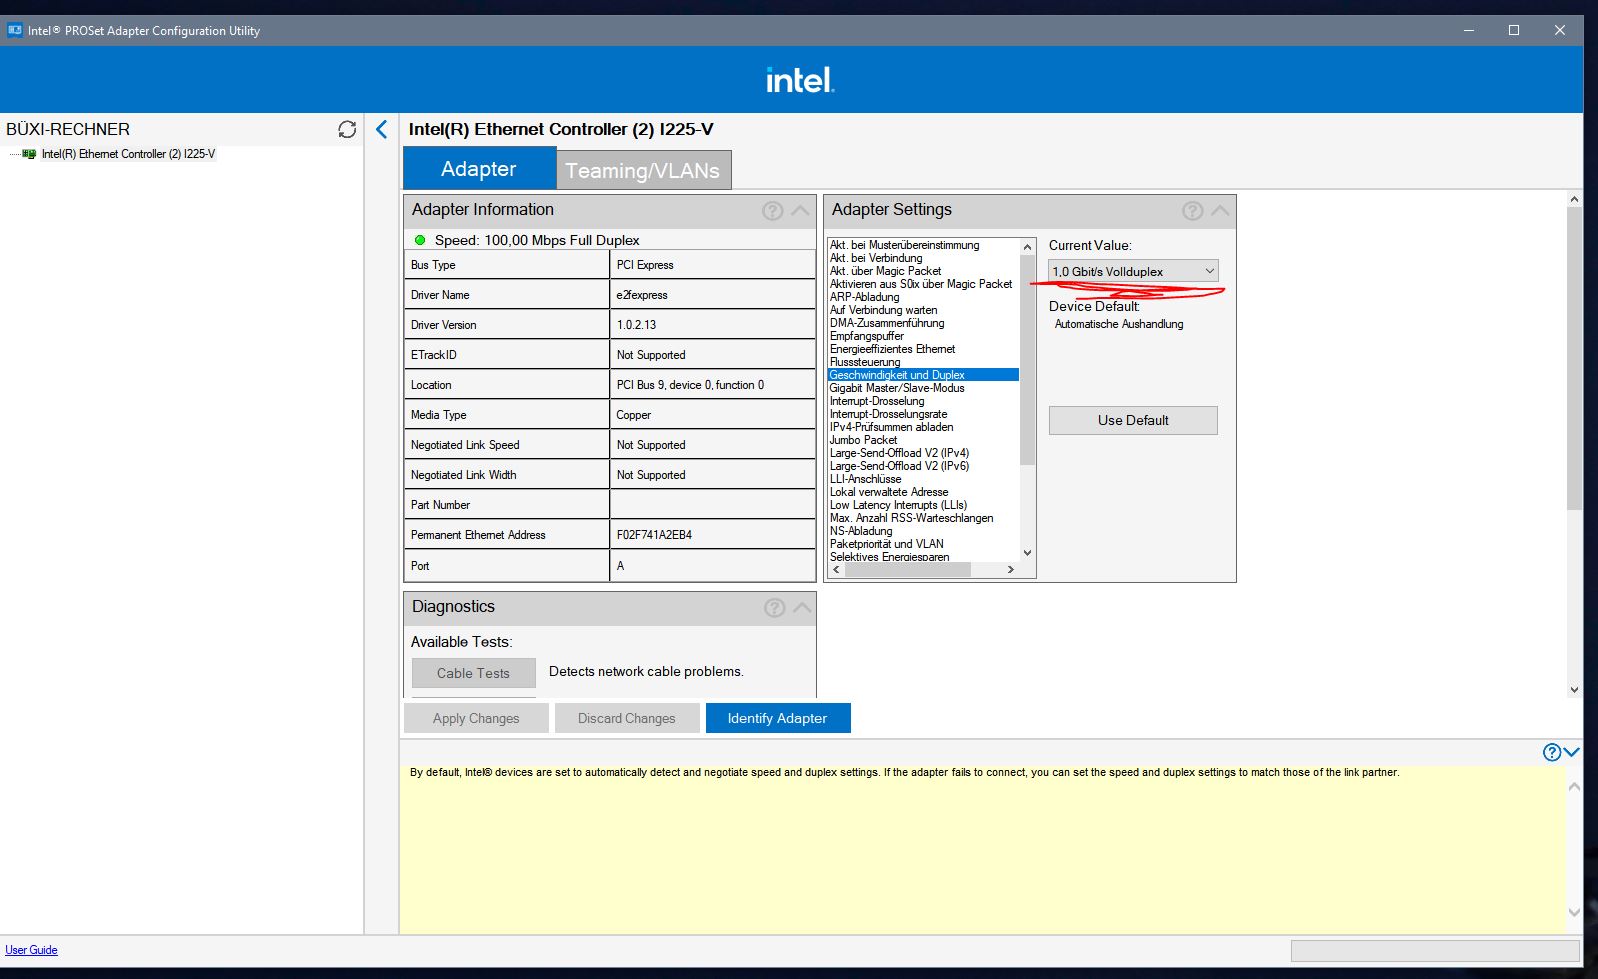Click the settings list scroll-up arrow
The width and height of the screenshot is (1598, 979).
[x=1027, y=246]
